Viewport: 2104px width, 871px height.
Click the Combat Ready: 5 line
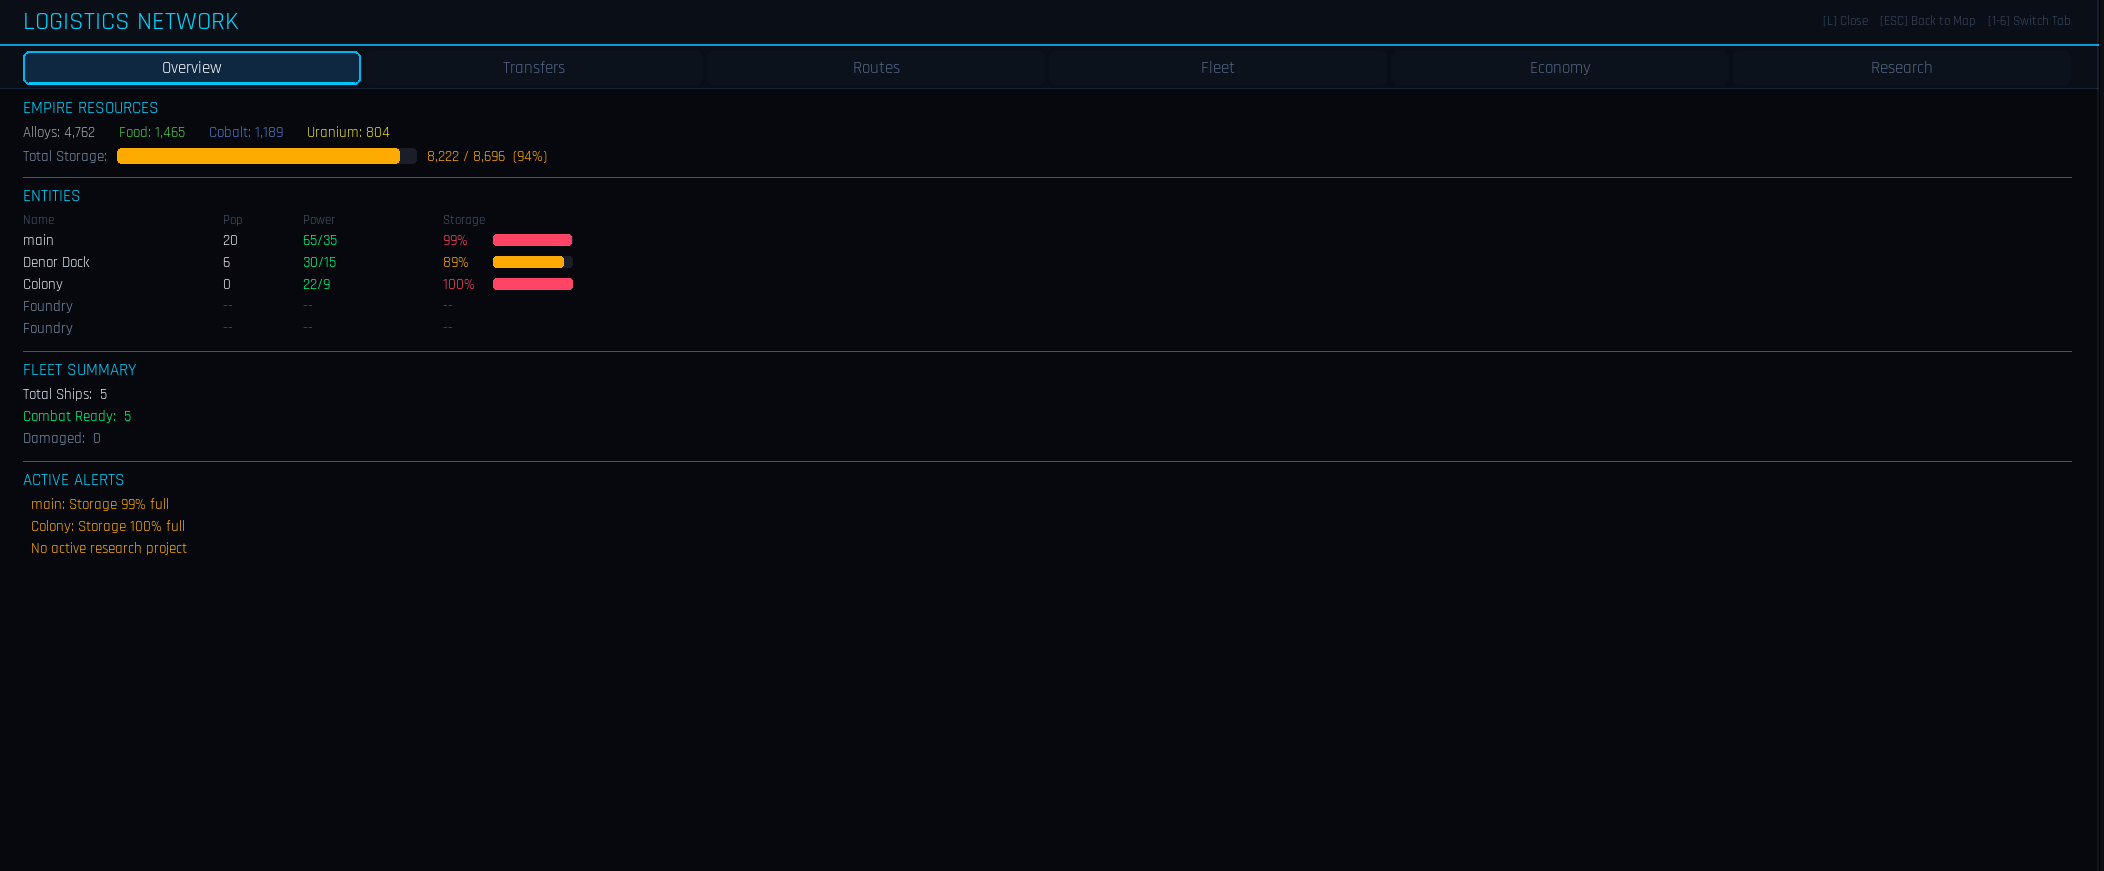tap(77, 416)
